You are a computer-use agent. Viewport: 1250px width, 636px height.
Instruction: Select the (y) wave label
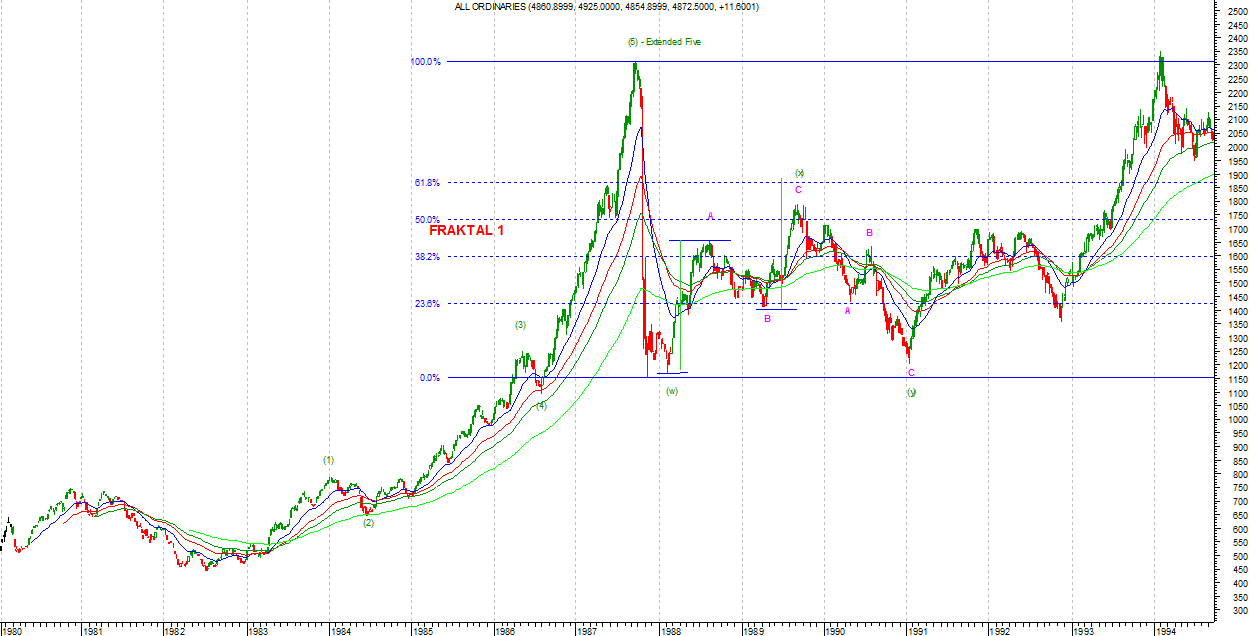(x=911, y=392)
